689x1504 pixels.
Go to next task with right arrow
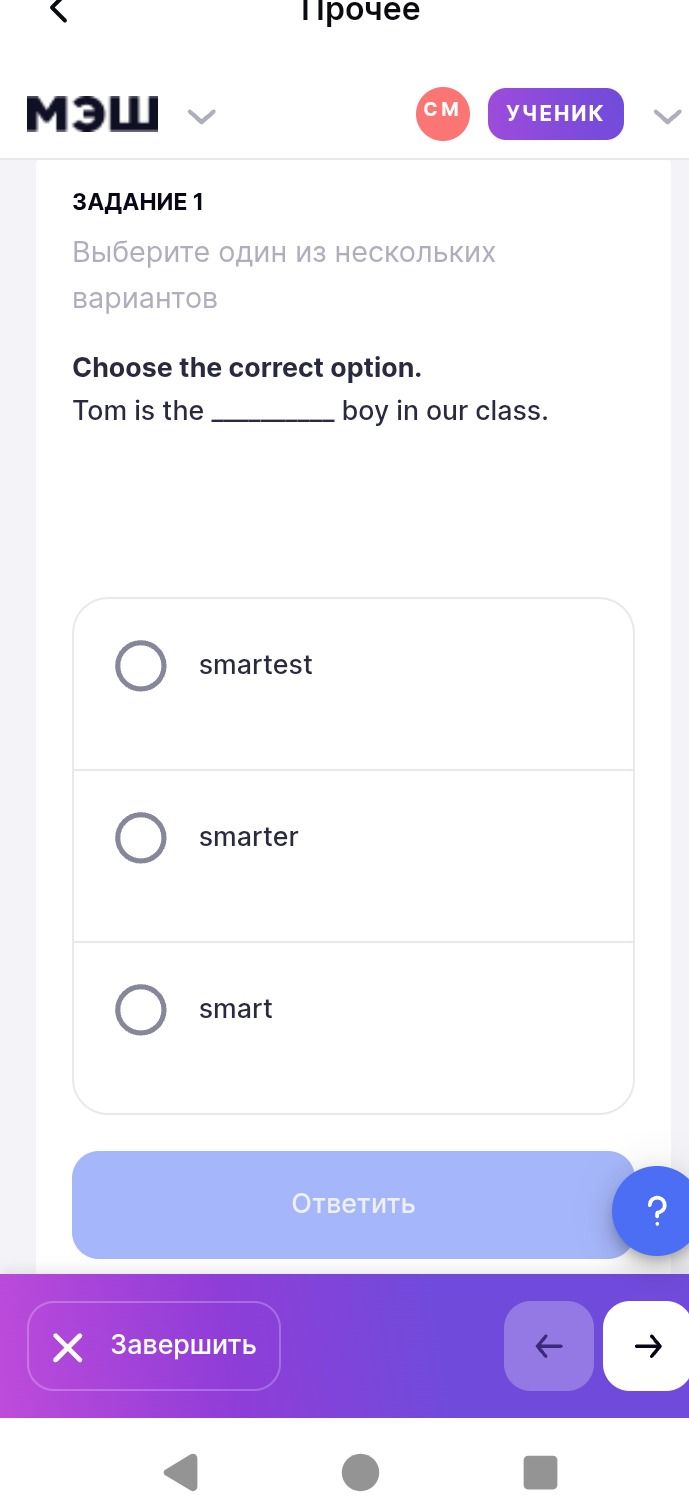[647, 1346]
